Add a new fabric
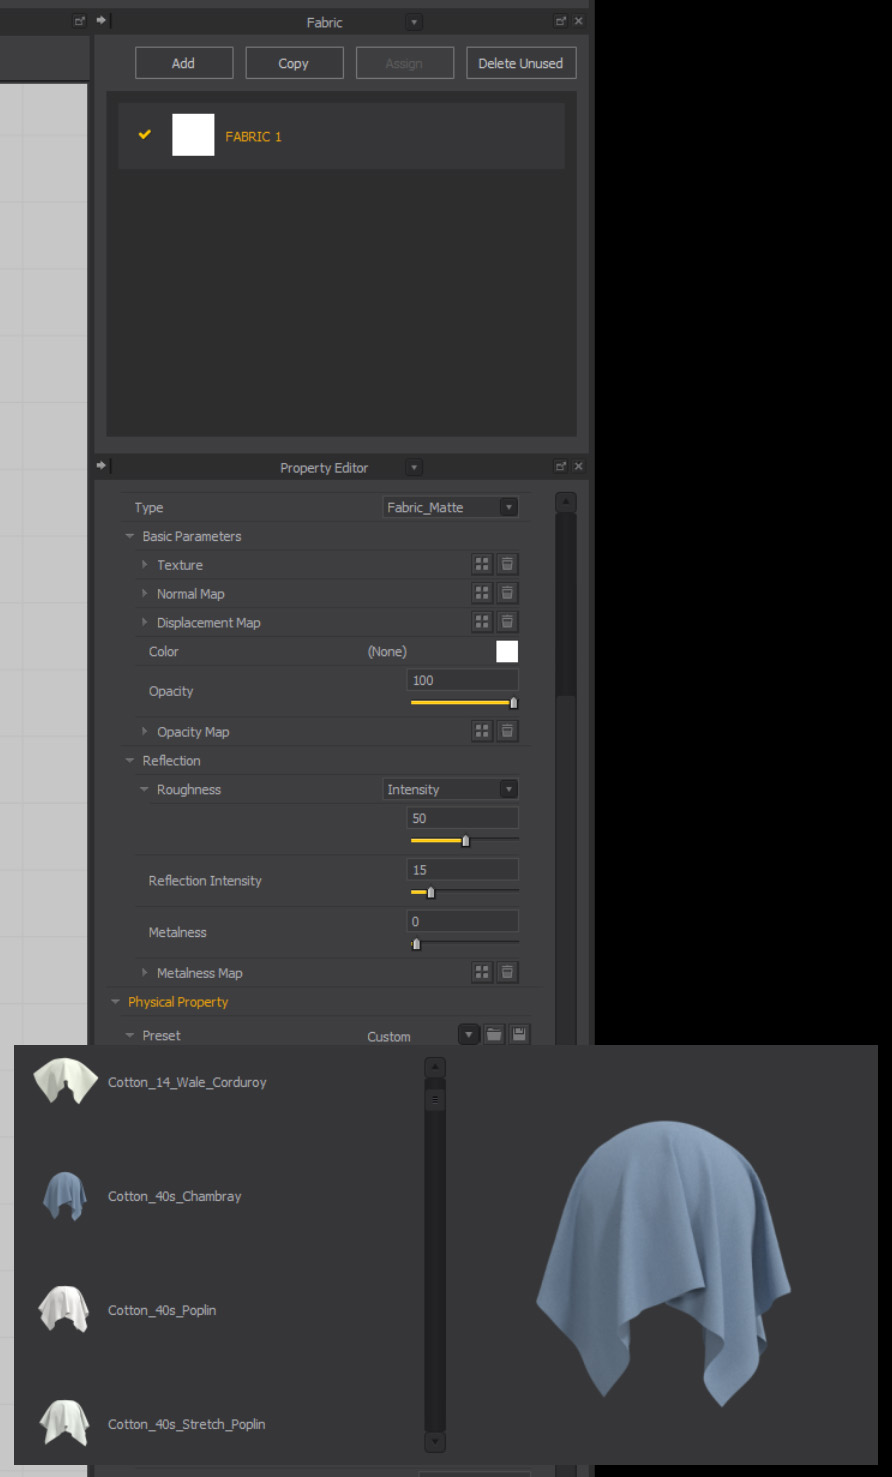Image resolution: width=892 pixels, height=1477 pixels. 183,62
